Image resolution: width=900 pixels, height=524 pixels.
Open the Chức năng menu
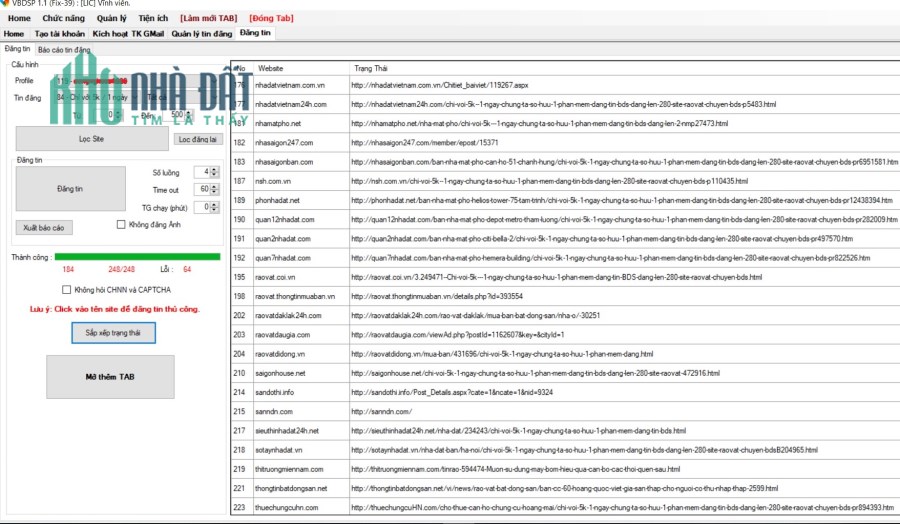(x=63, y=18)
